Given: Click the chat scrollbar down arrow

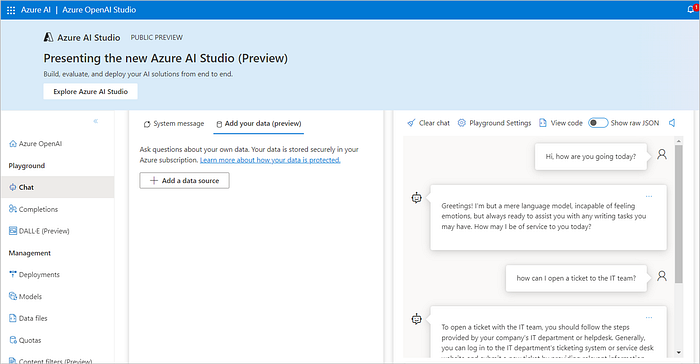Looking at the screenshot, I should [679, 352].
